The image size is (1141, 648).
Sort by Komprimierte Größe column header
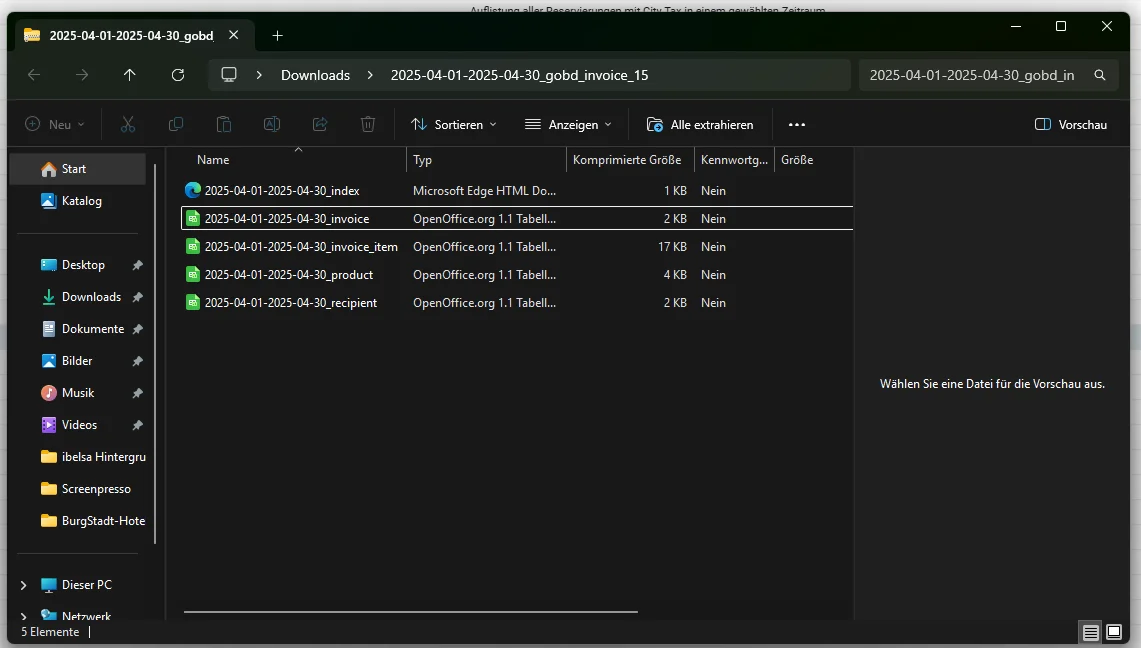630,159
